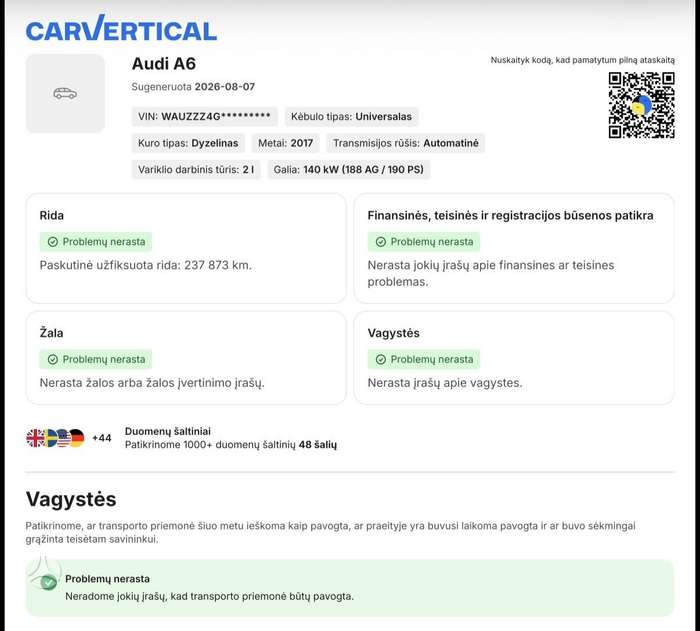
Task: Click the theft check description paragraph
Action: point(330,532)
